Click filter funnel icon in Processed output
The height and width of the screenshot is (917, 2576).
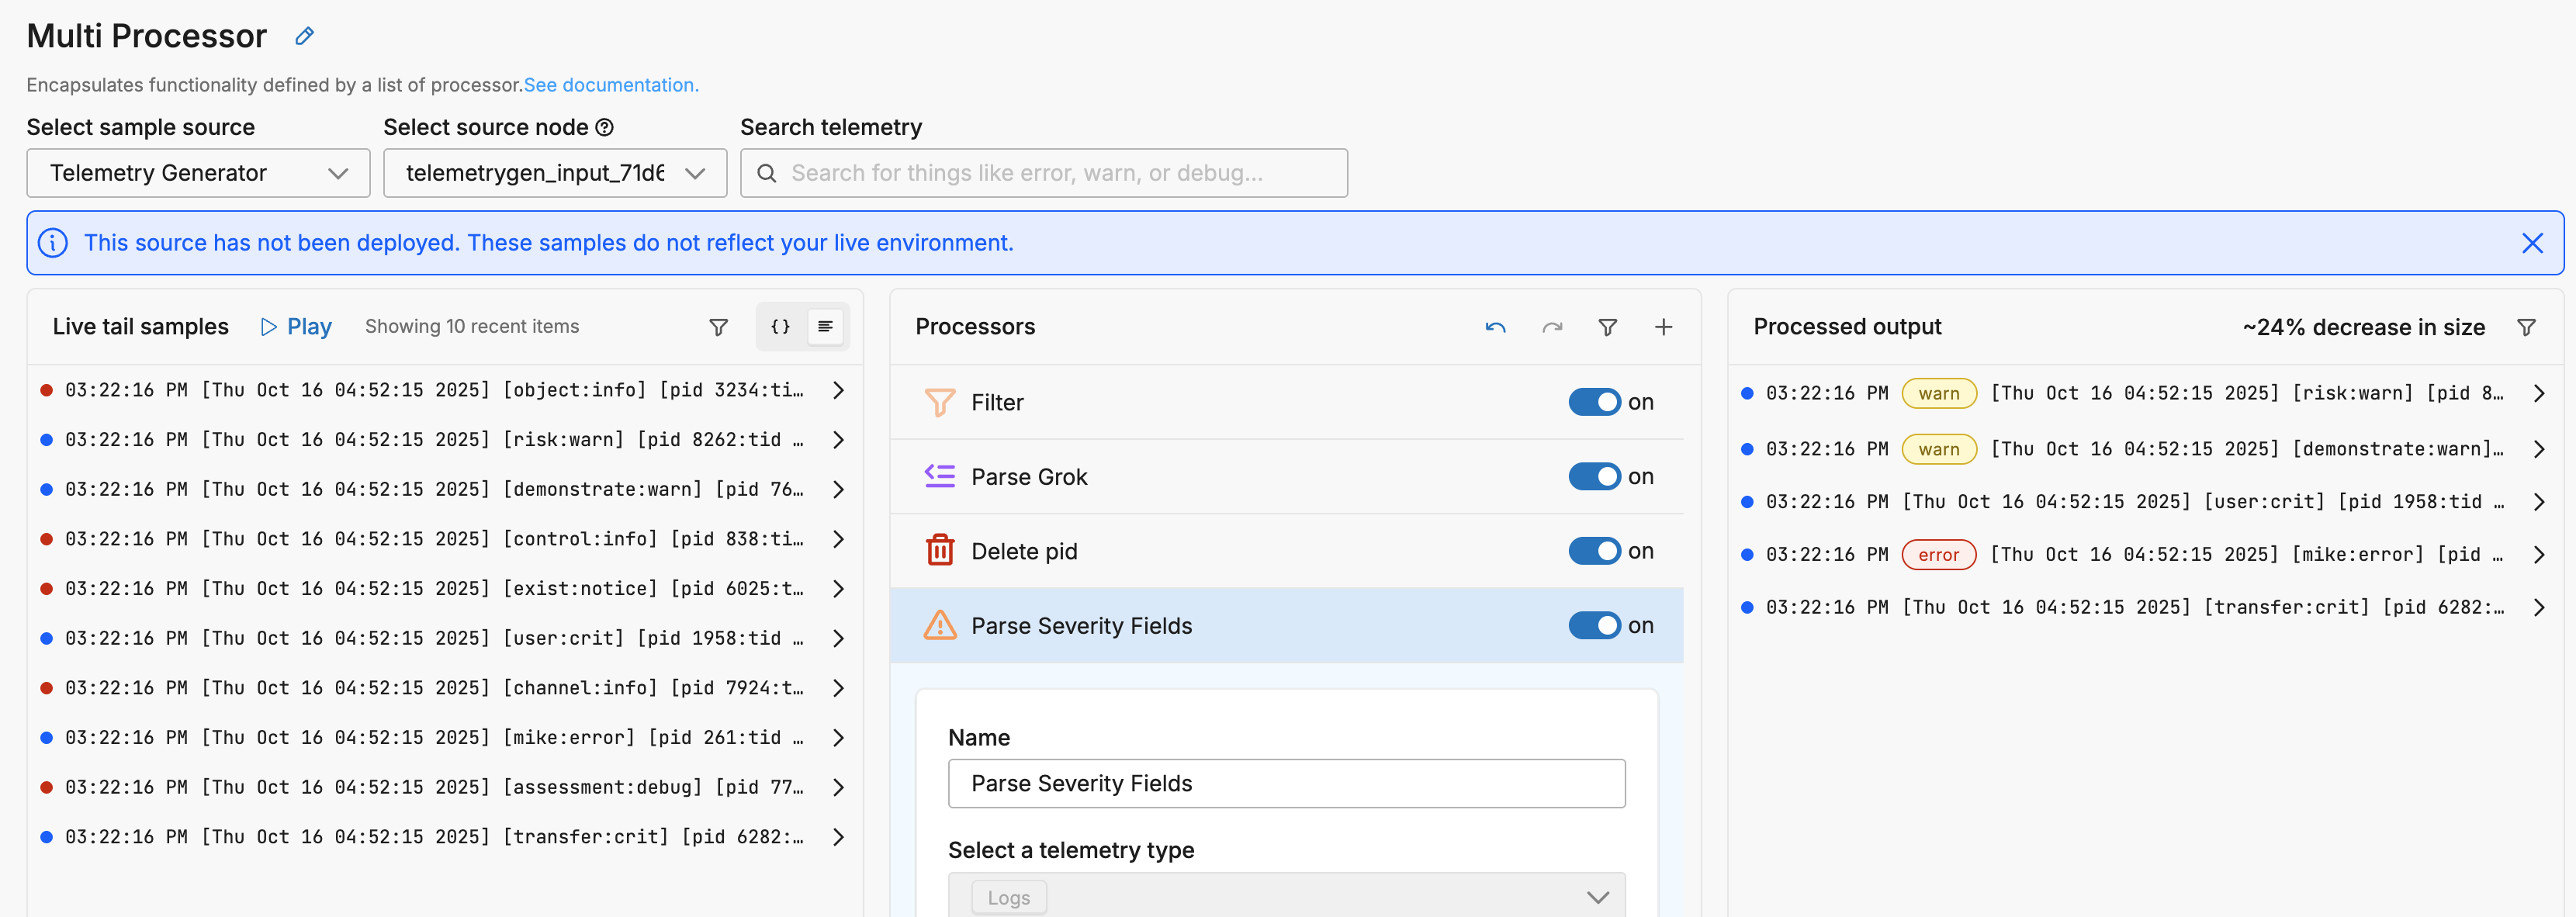[x=2526, y=327]
